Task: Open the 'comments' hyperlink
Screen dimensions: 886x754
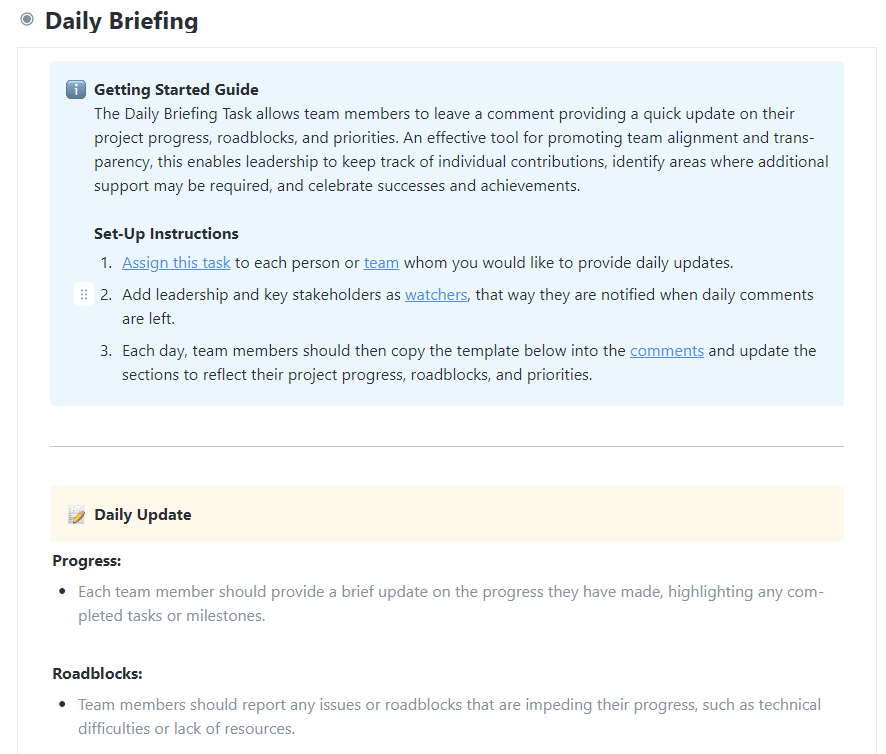Action: (x=667, y=350)
